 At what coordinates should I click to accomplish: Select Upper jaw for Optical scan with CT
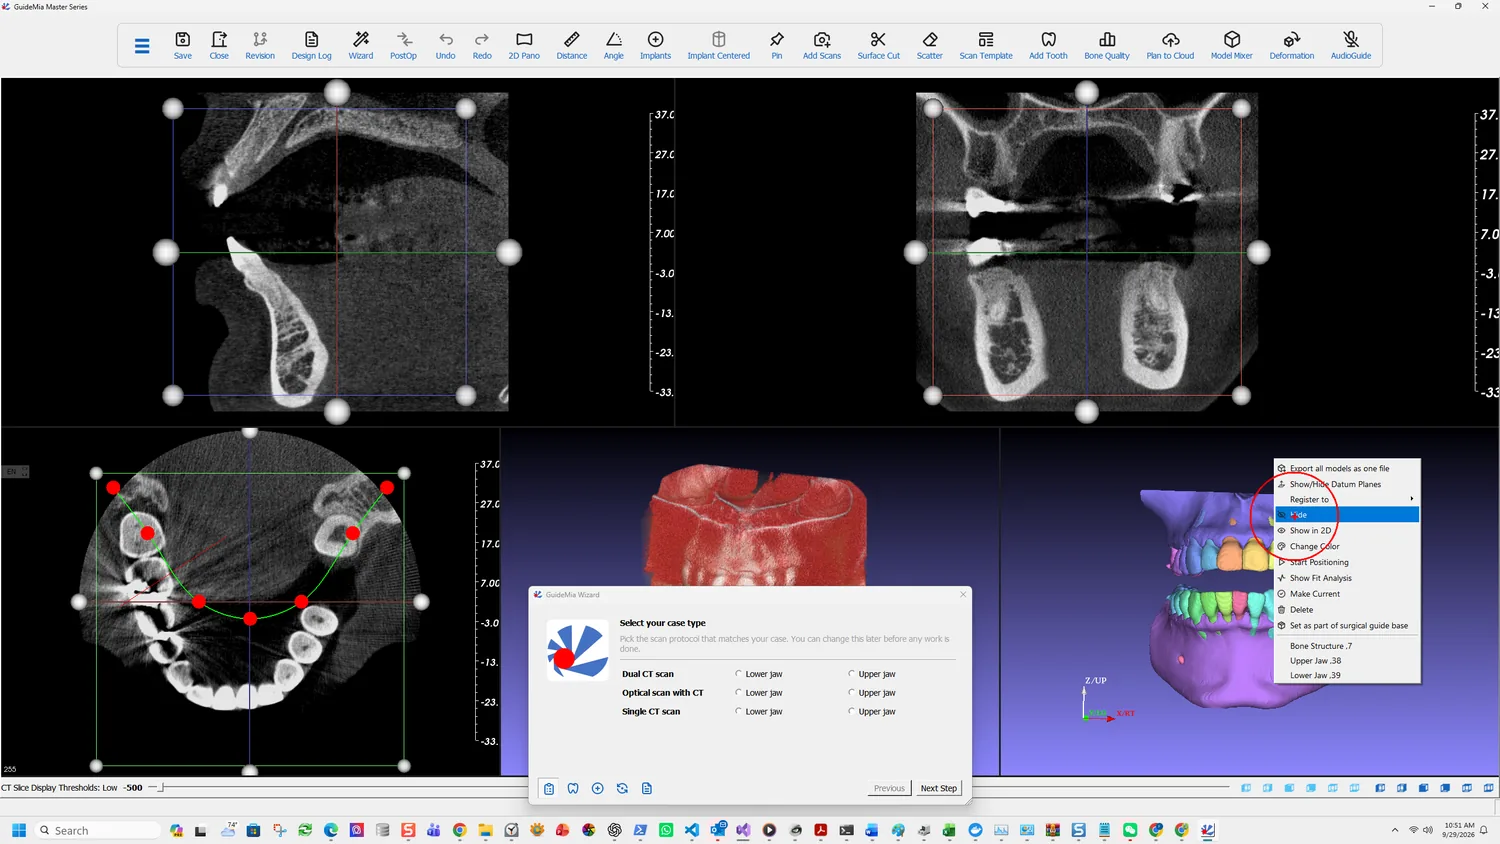point(852,693)
